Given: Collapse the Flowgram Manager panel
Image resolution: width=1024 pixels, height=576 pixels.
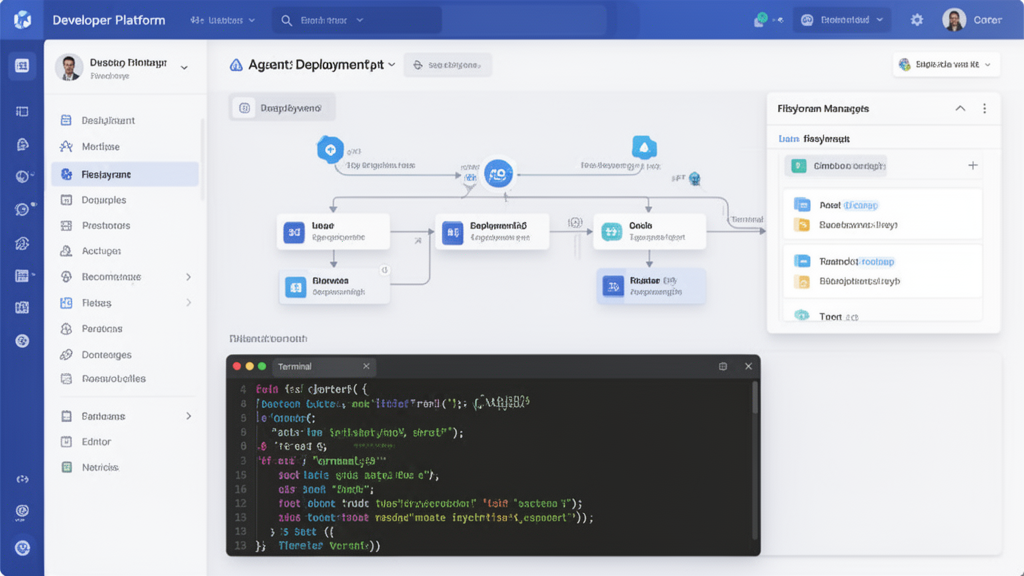Looking at the screenshot, I should tap(960, 109).
